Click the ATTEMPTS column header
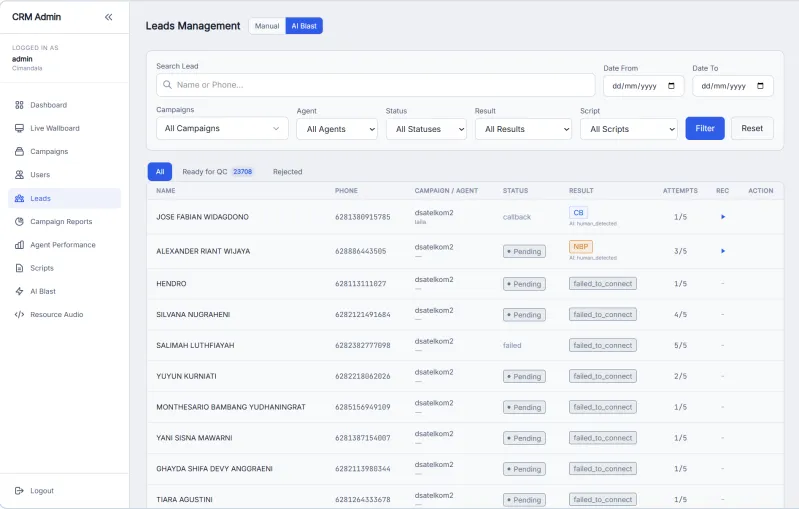The image size is (799, 509). tap(680, 191)
